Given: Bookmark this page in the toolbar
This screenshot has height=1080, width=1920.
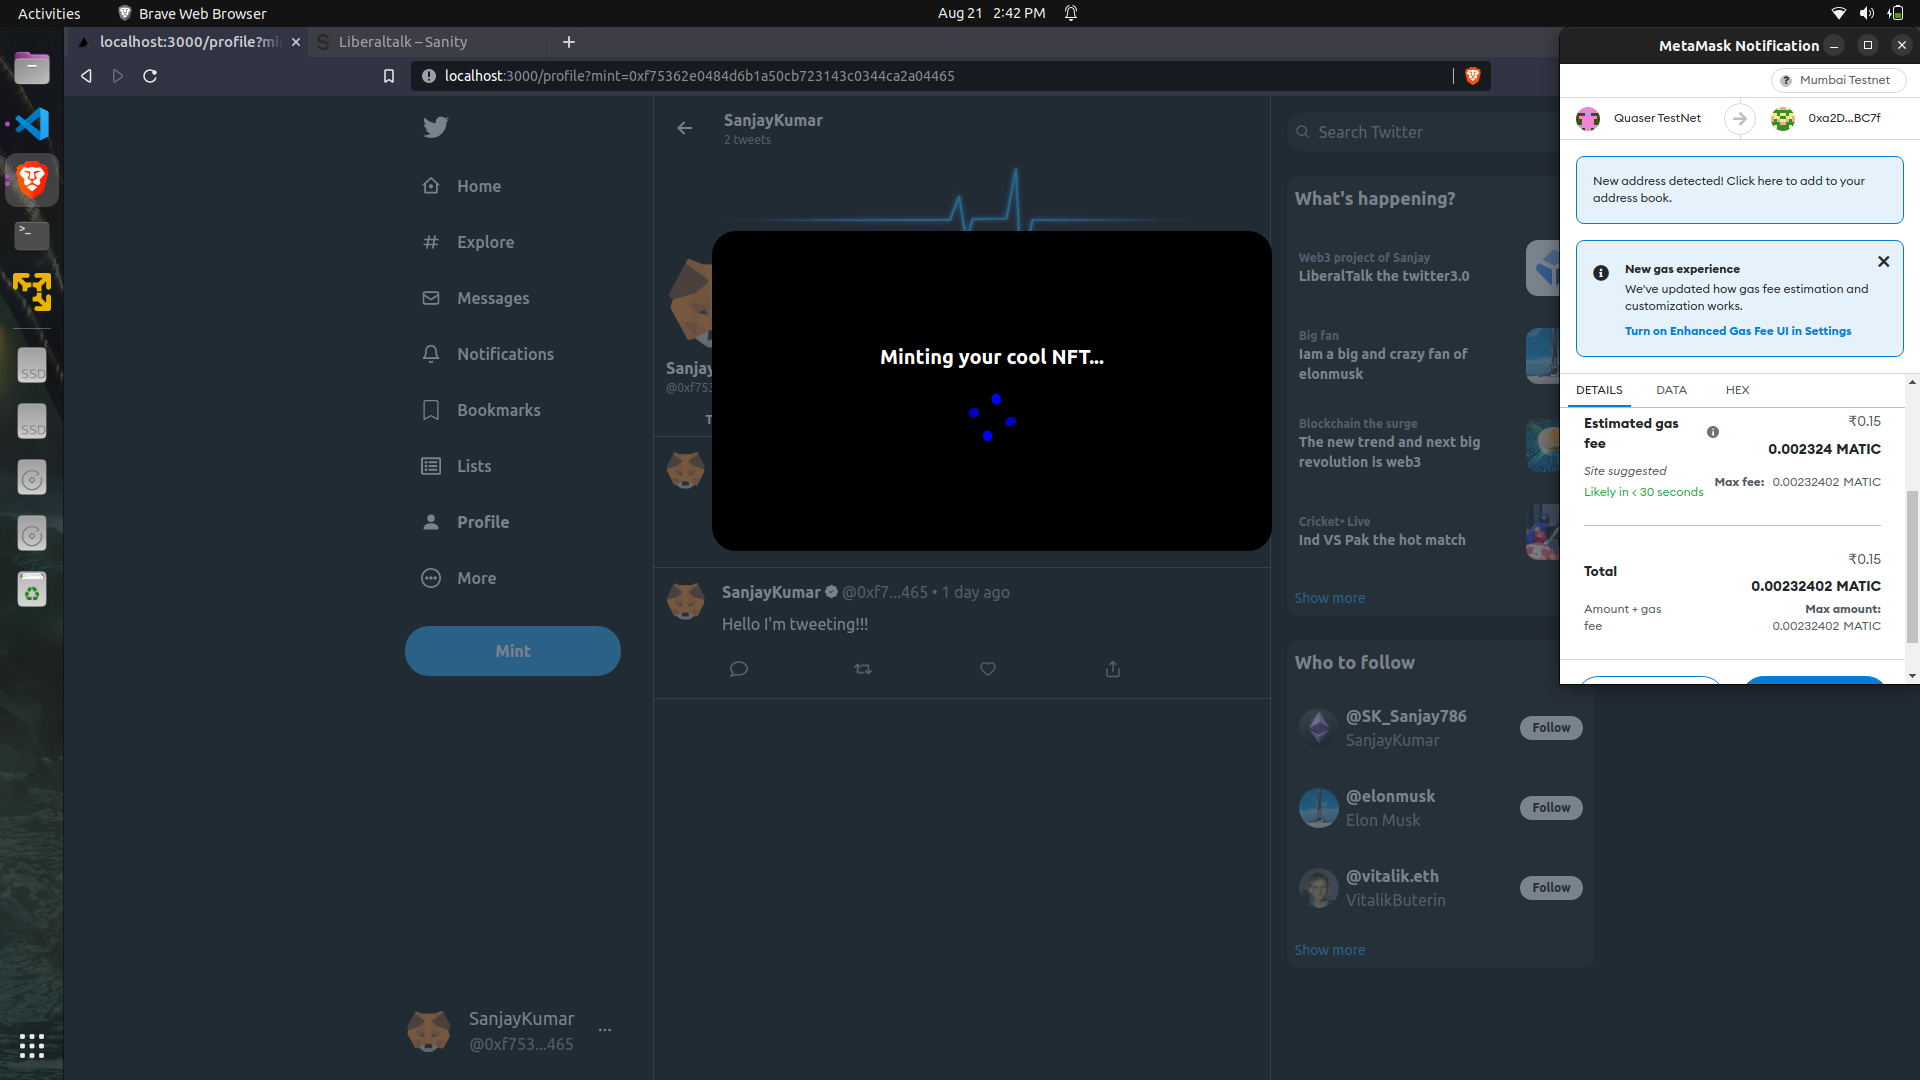Looking at the screenshot, I should tap(389, 76).
